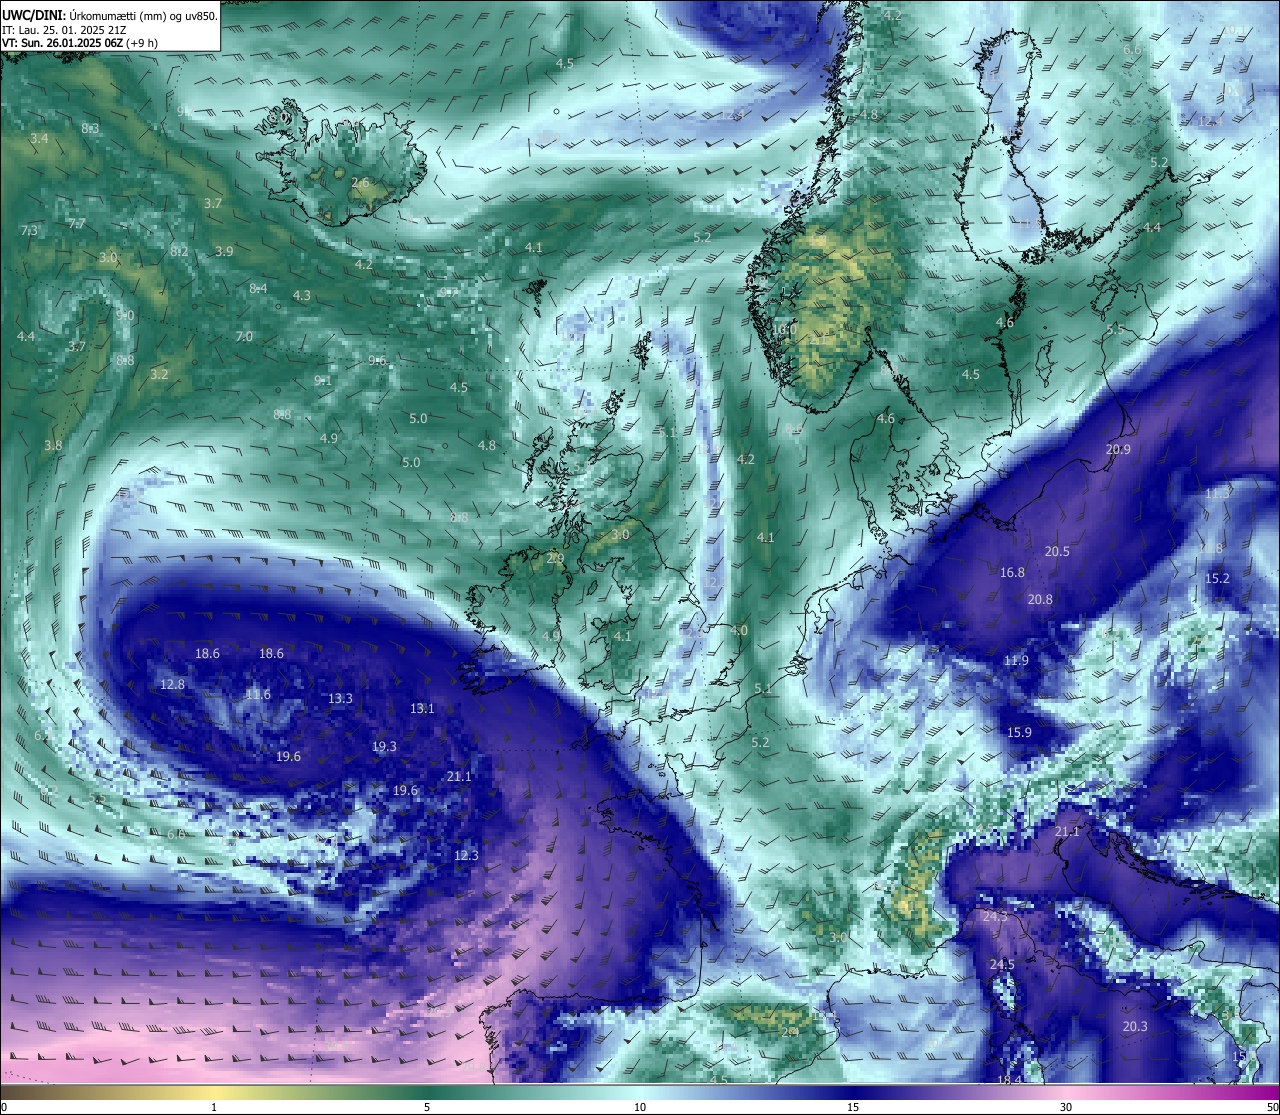Viewport: 1280px width, 1115px height.
Task: Click the 3.9 value on the map
Action: point(224,251)
